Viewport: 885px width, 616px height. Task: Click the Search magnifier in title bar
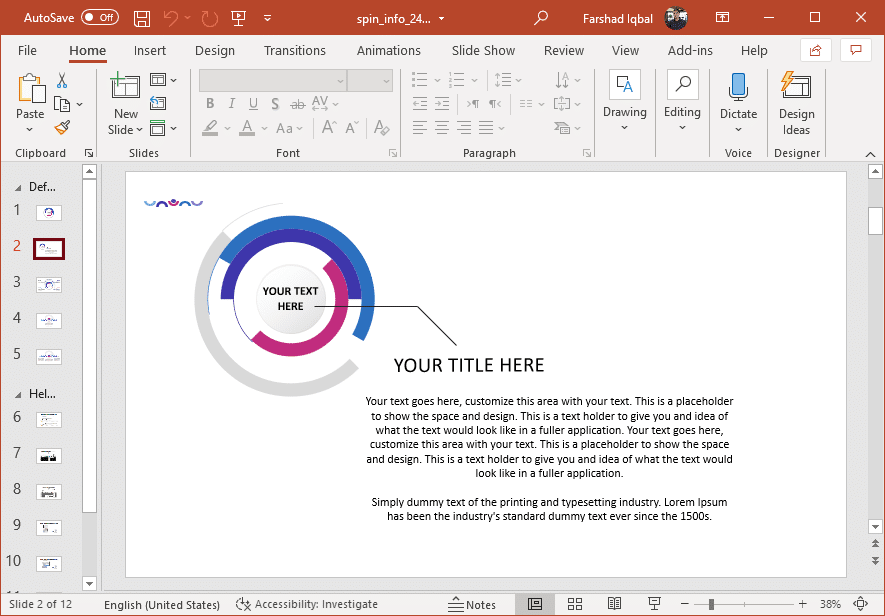point(541,18)
